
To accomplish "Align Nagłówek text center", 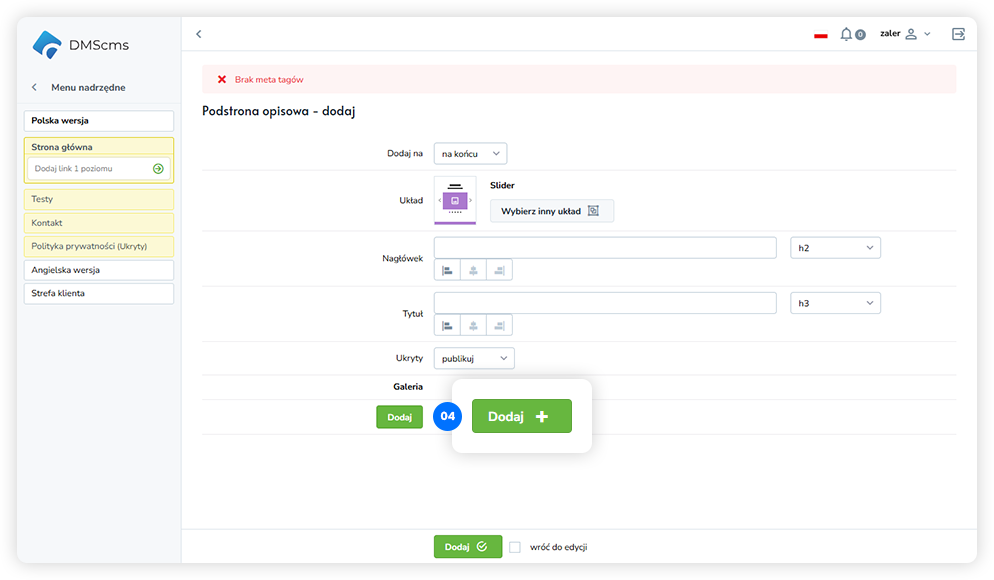I will [x=474, y=271].
